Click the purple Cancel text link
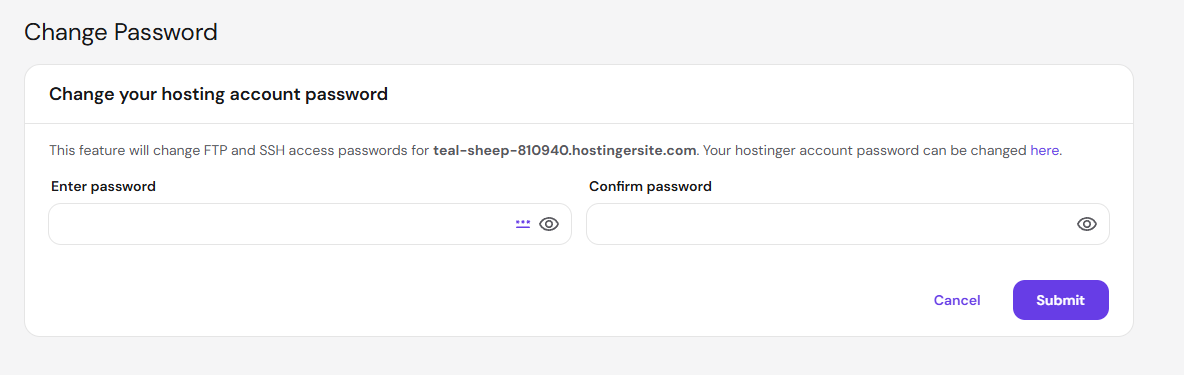Image resolution: width=1184 pixels, height=375 pixels. (957, 300)
